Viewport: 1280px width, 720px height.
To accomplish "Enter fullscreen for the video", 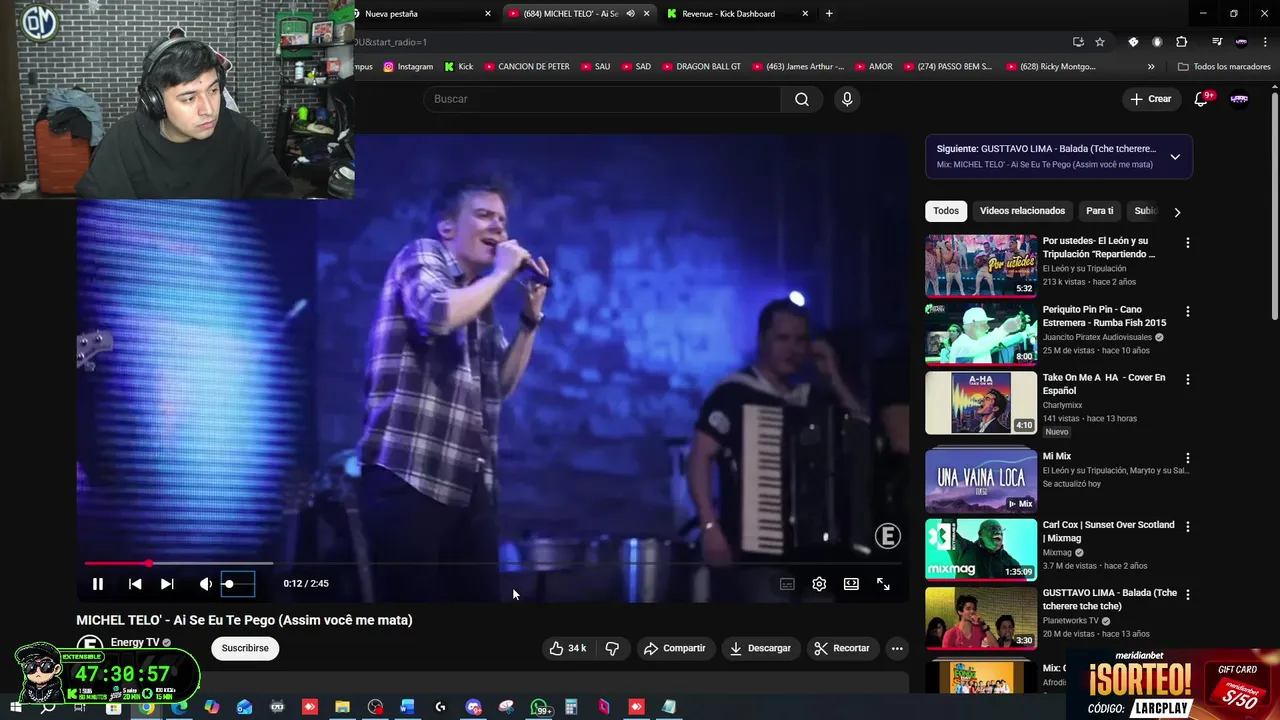I will point(883,584).
